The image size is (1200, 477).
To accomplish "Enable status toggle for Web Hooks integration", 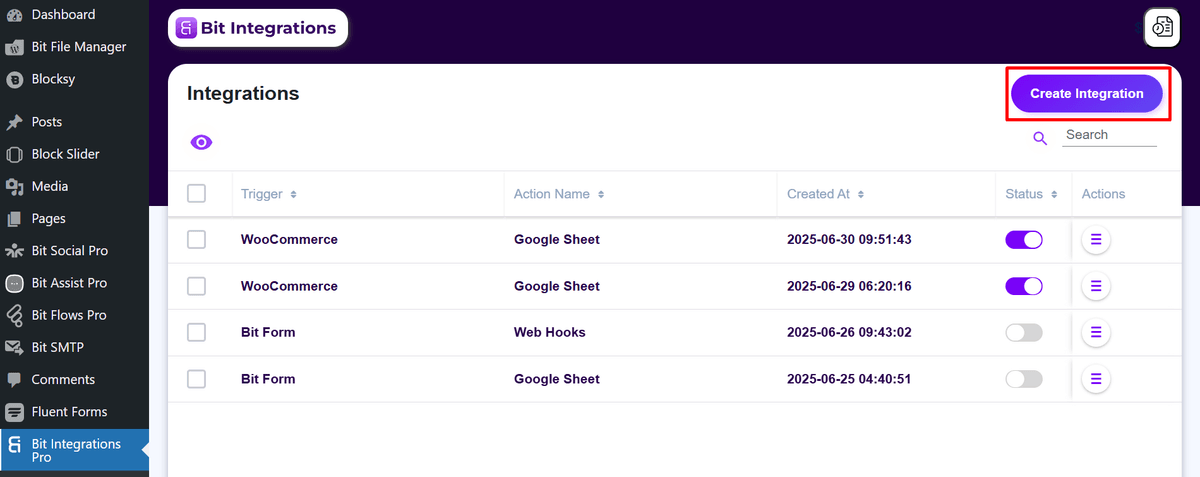I will (1024, 333).
